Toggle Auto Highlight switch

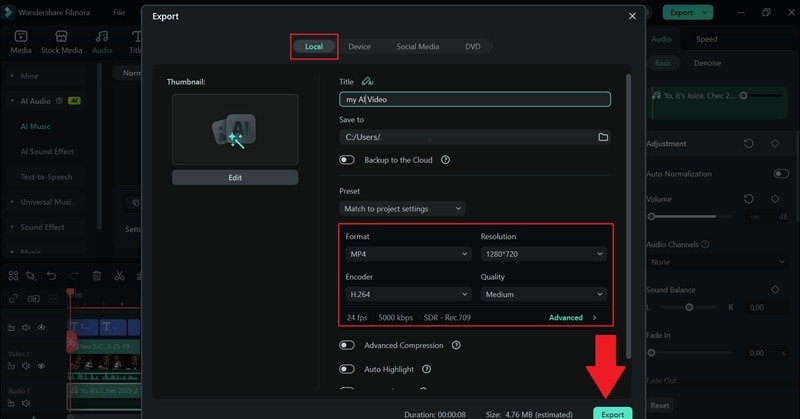pos(347,369)
